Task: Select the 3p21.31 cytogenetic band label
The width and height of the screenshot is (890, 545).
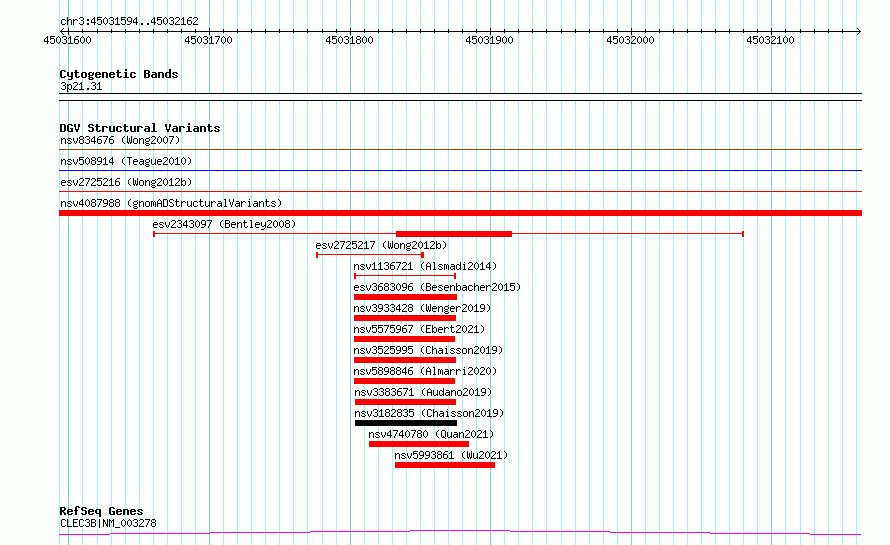Action: point(80,87)
